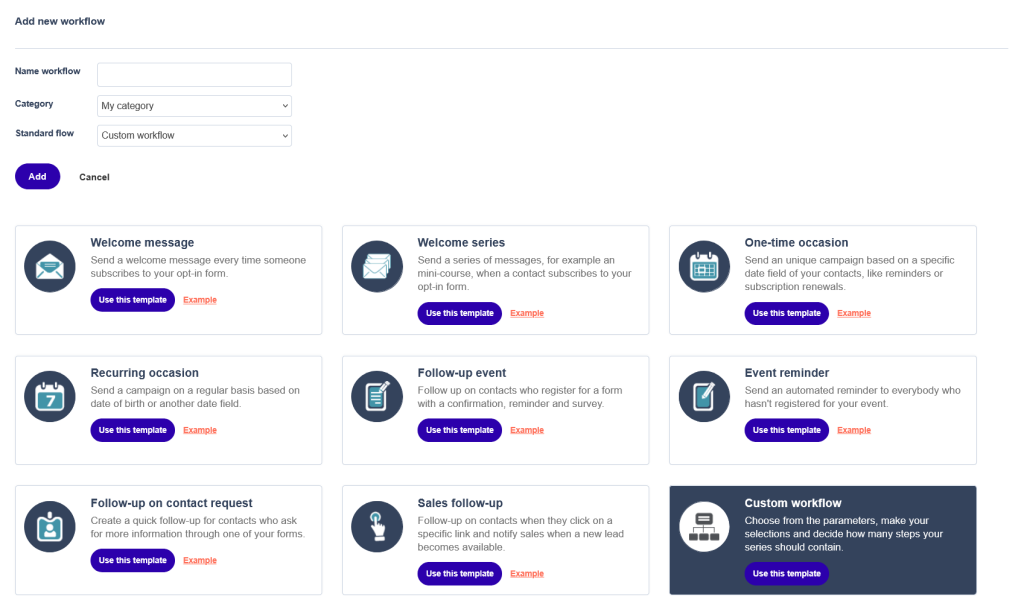Click the Sales follow-up pointing hand icon

click(x=377, y=527)
